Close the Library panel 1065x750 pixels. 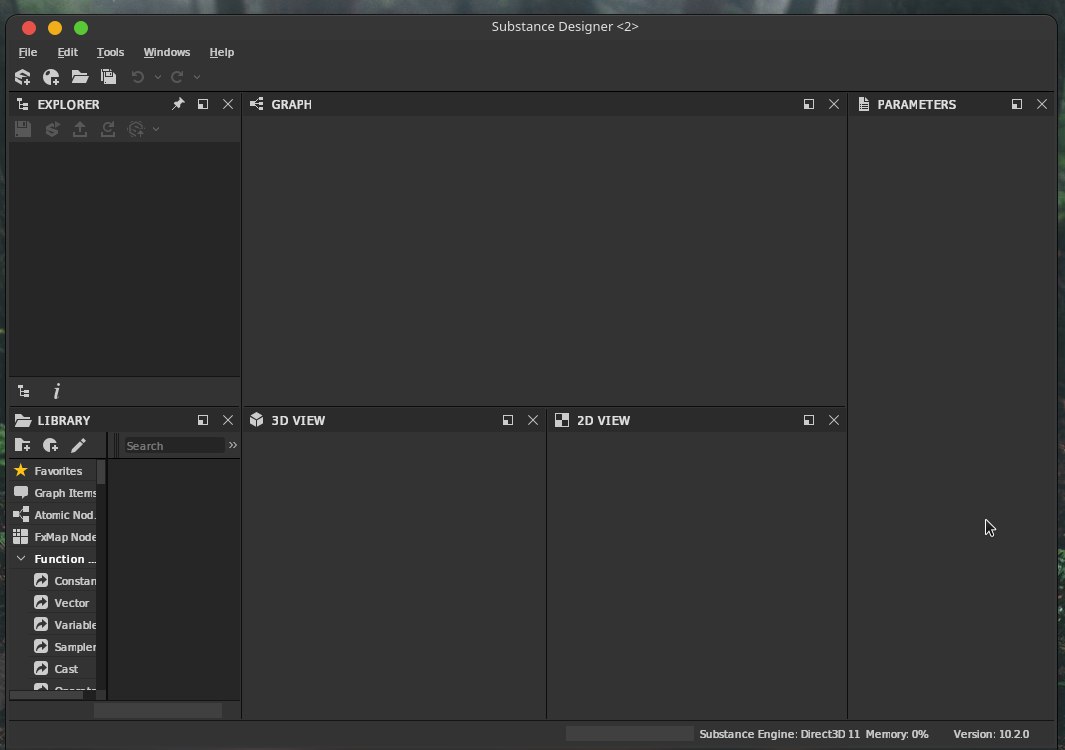(x=228, y=420)
